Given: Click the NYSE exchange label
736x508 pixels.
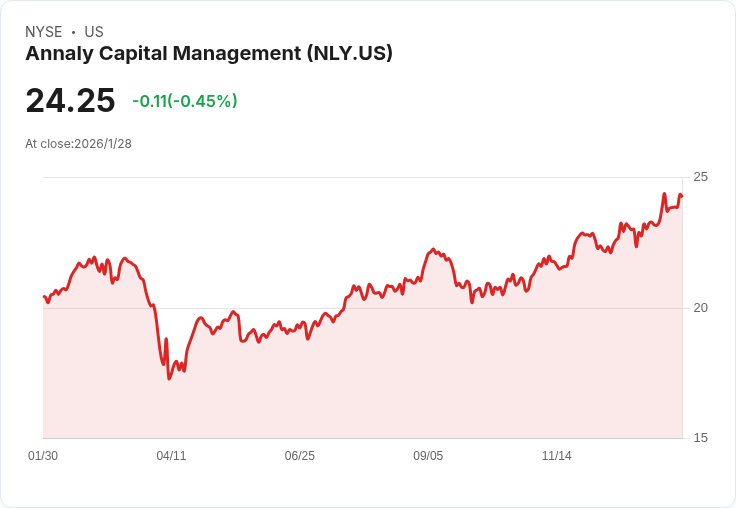Looking at the screenshot, I should point(44,32).
